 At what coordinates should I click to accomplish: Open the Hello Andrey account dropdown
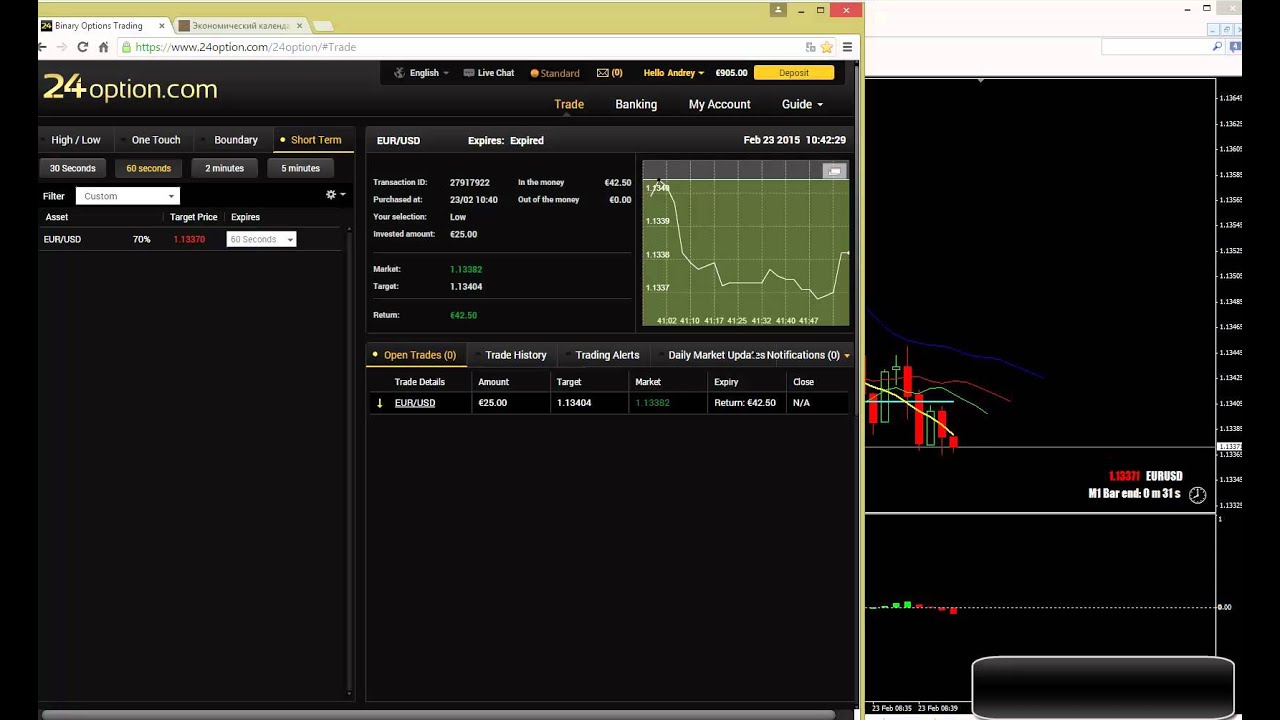pyautogui.click(x=673, y=73)
